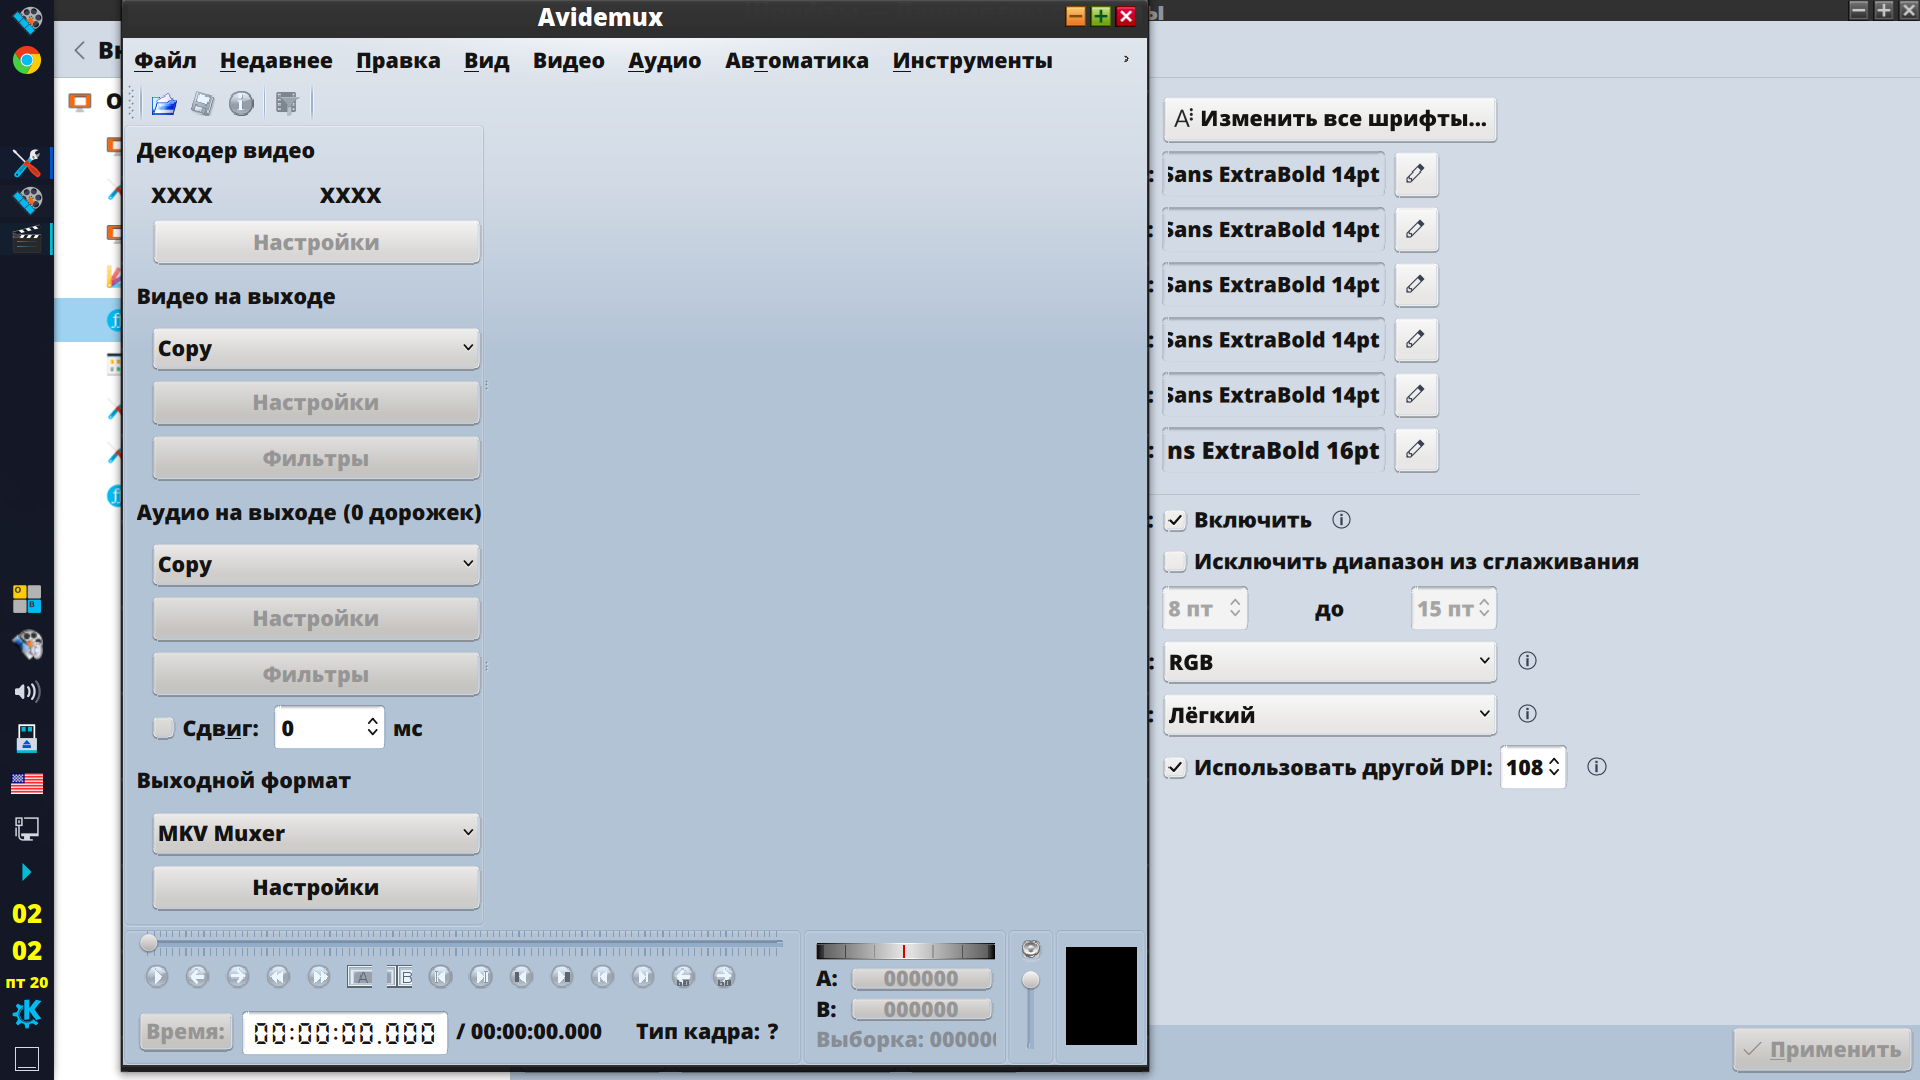Set selection start marker A
The image size is (1920, 1080).
[360, 977]
